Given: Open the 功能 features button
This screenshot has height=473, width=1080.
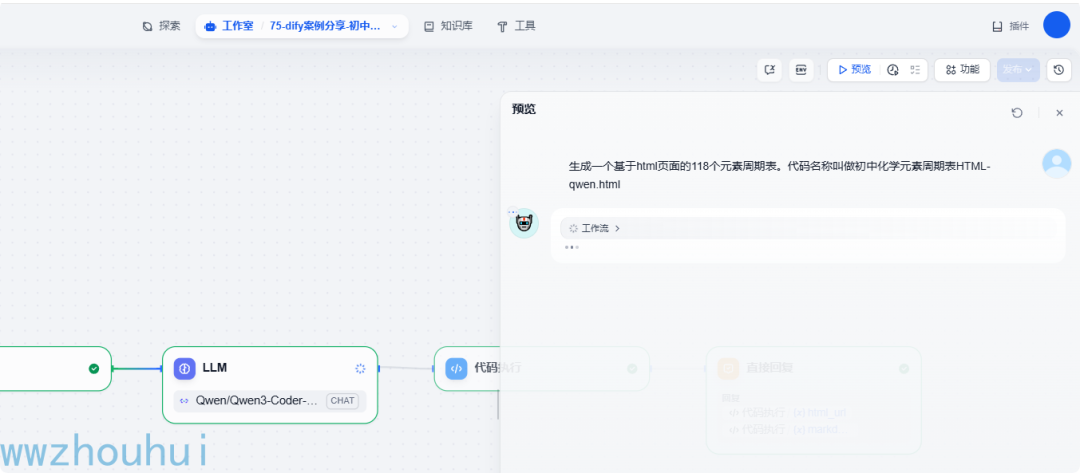Looking at the screenshot, I should click(x=962, y=70).
